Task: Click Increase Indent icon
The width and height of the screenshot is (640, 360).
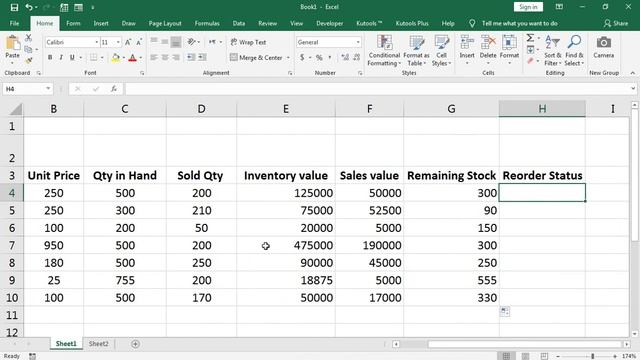Action: point(202,58)
